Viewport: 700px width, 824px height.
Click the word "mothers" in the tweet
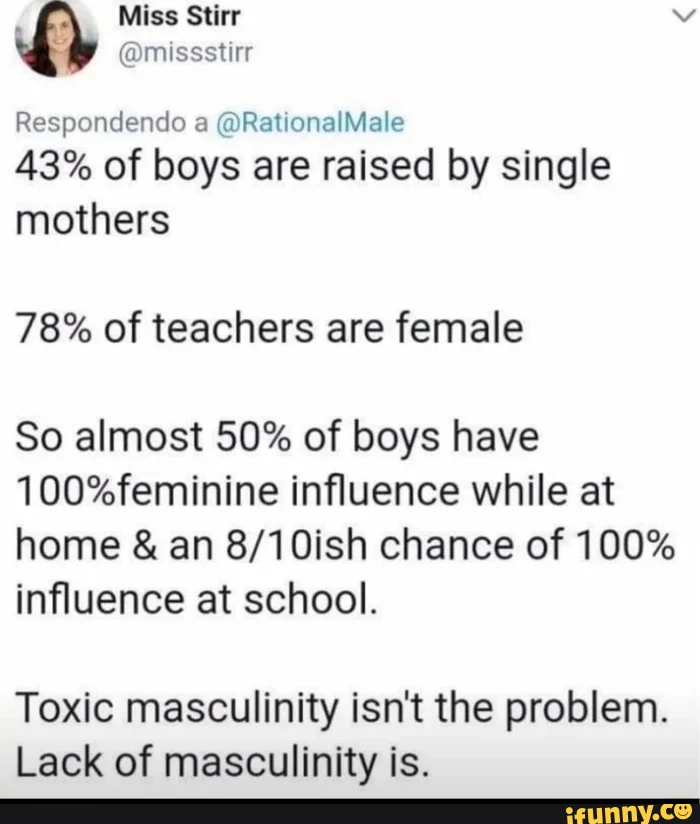[92, 220]
